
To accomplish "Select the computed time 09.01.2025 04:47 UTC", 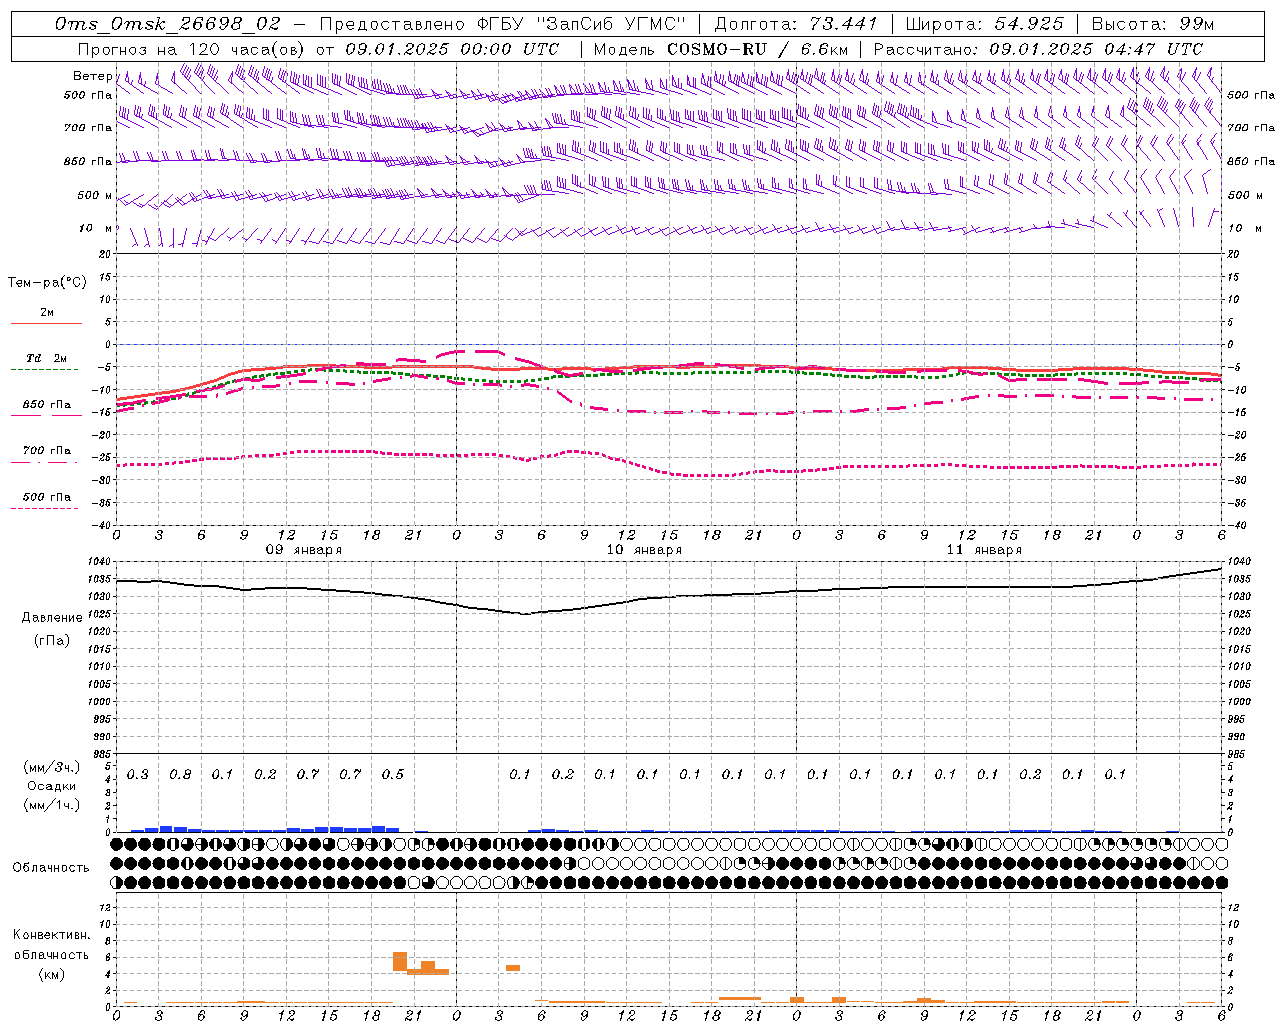I will pyautogui.click(x=1096, y=49).
